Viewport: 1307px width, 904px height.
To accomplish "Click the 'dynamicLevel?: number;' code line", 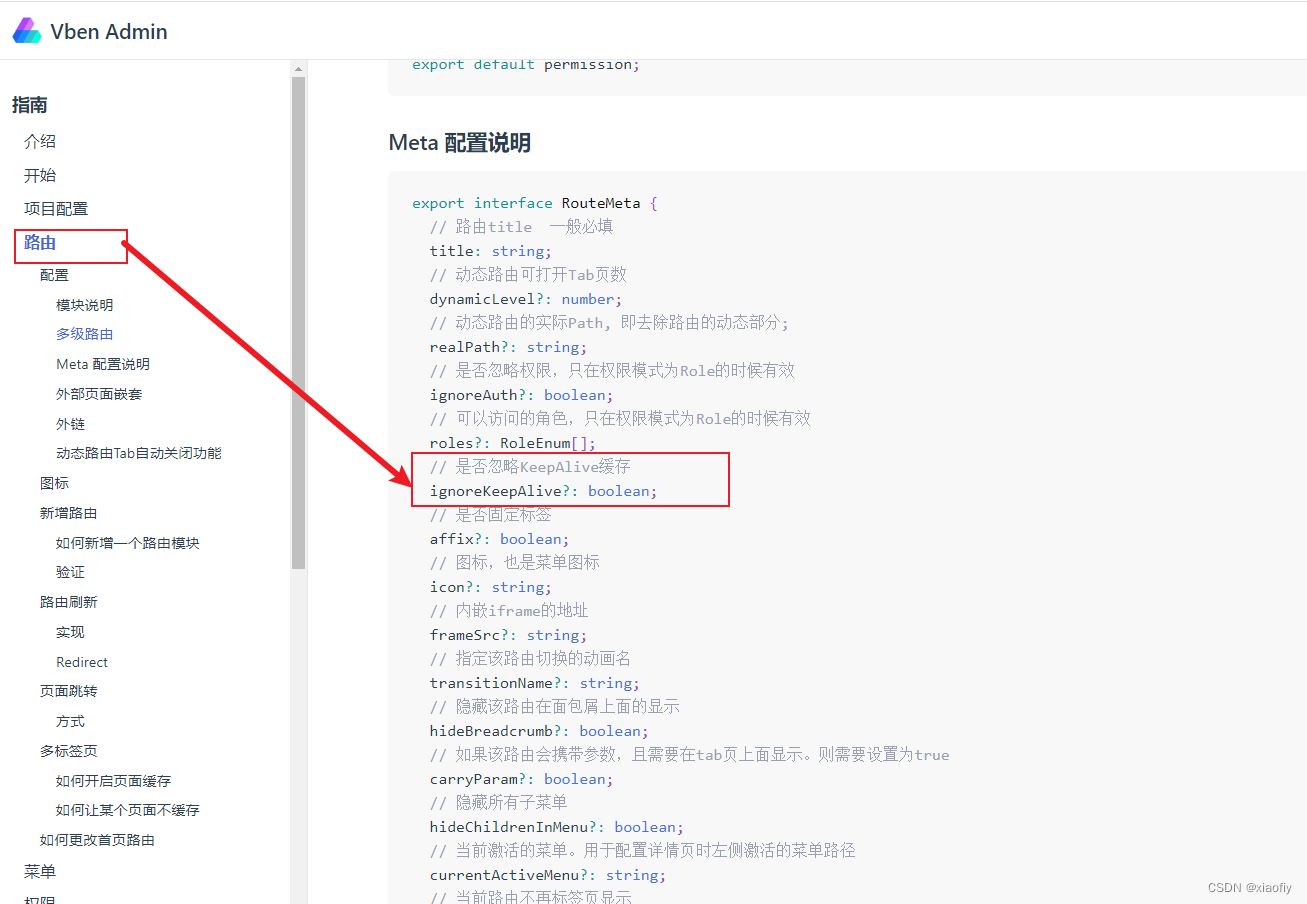I will (526, 299).
